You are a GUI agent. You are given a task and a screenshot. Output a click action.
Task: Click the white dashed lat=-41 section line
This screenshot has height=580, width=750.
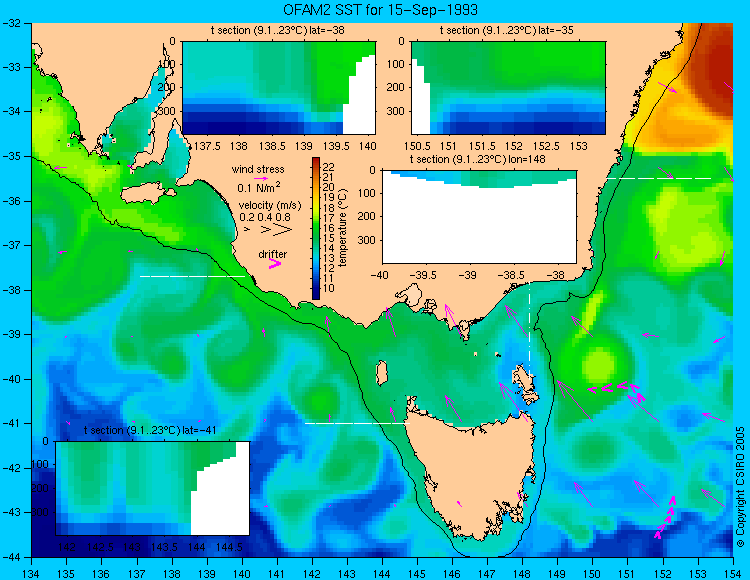pyautogui.click(x=358, y=423)
